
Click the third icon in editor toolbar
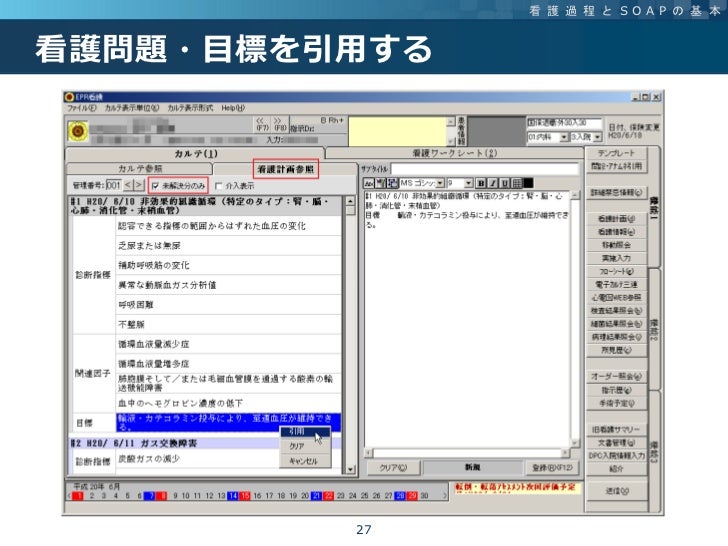(x=392, y=183)
